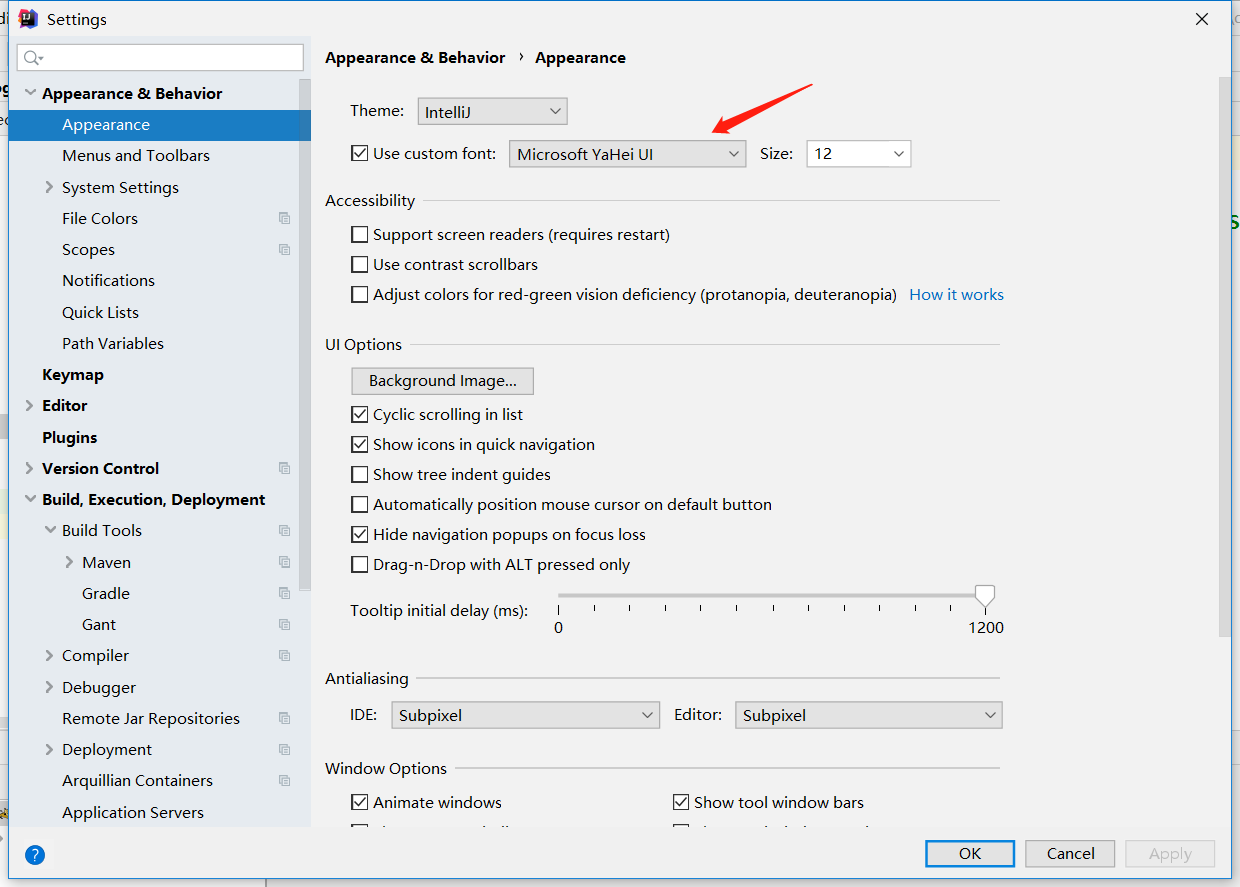Open the Keymap settings page

pos(73,374)
